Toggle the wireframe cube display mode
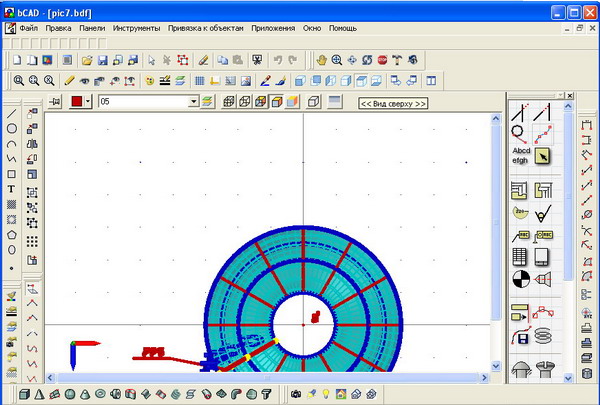Viewport: 600px width, 405px height. coord(227,102)
